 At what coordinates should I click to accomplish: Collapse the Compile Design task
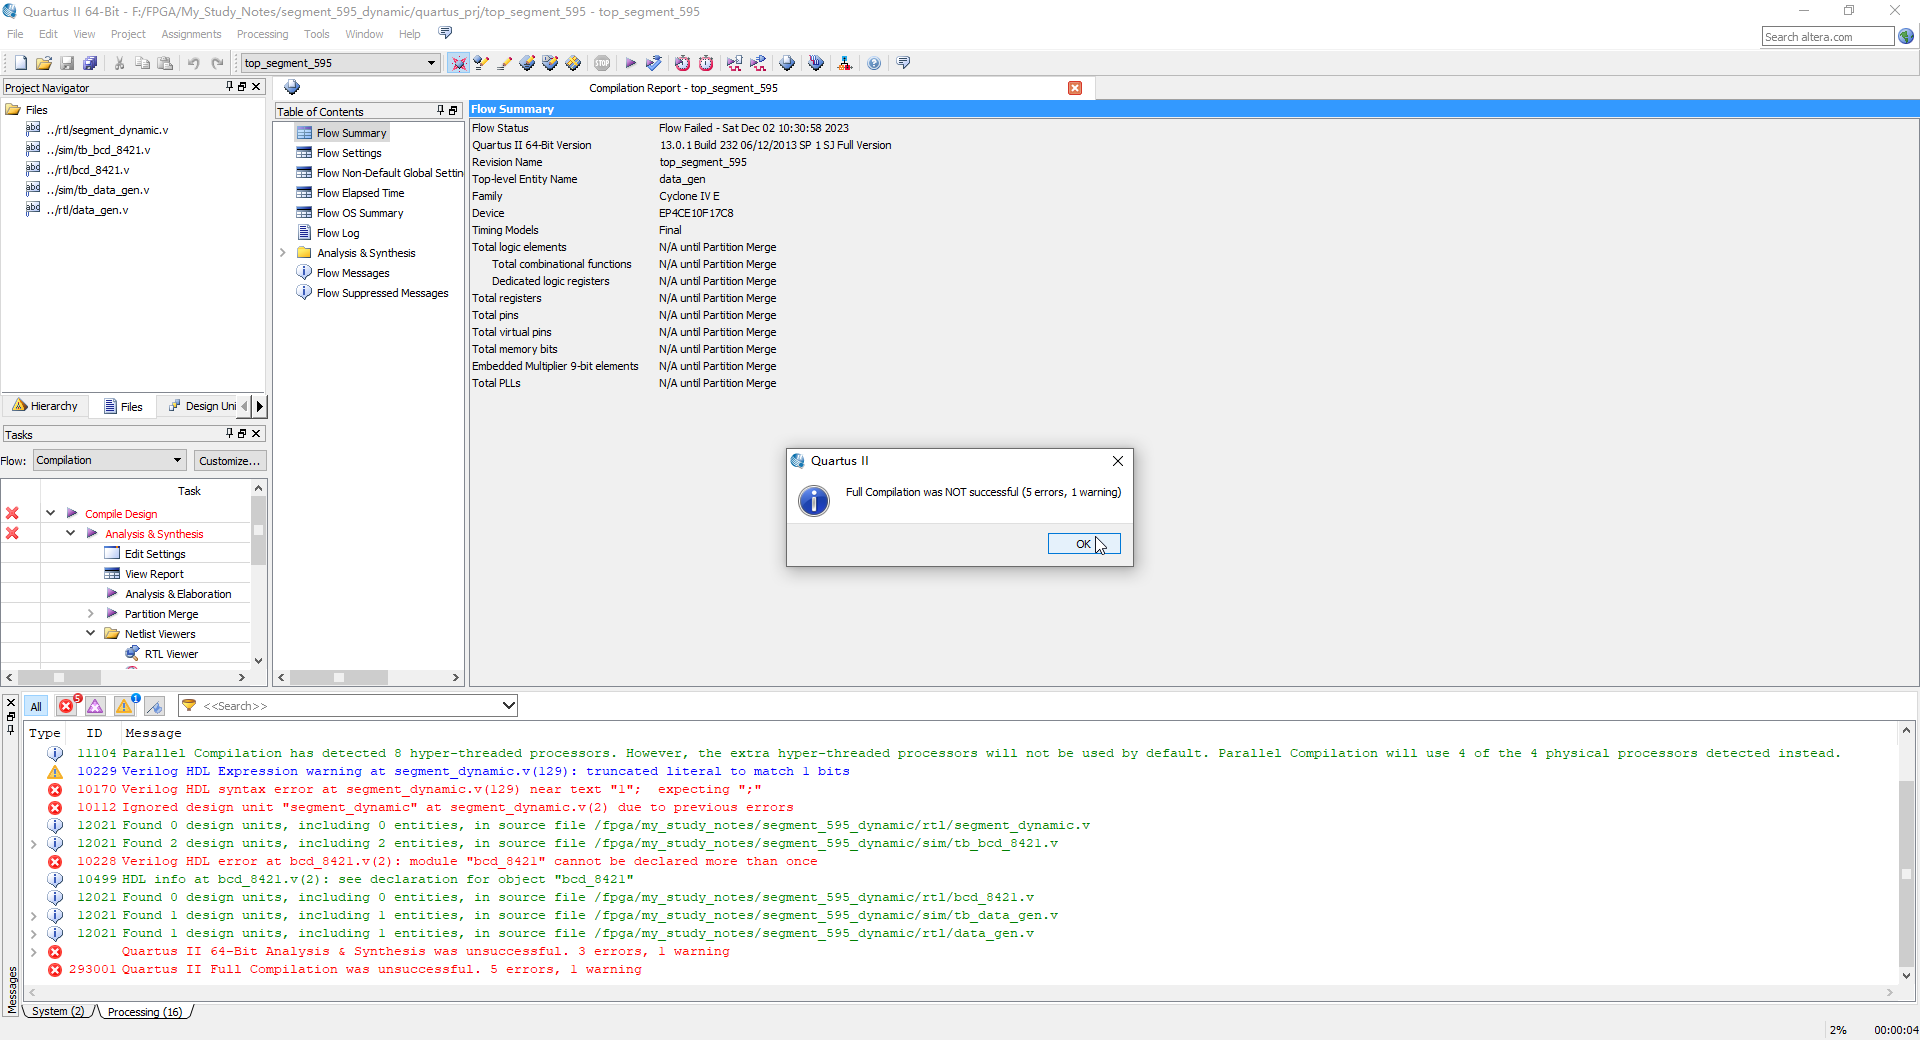click(50, 513)
